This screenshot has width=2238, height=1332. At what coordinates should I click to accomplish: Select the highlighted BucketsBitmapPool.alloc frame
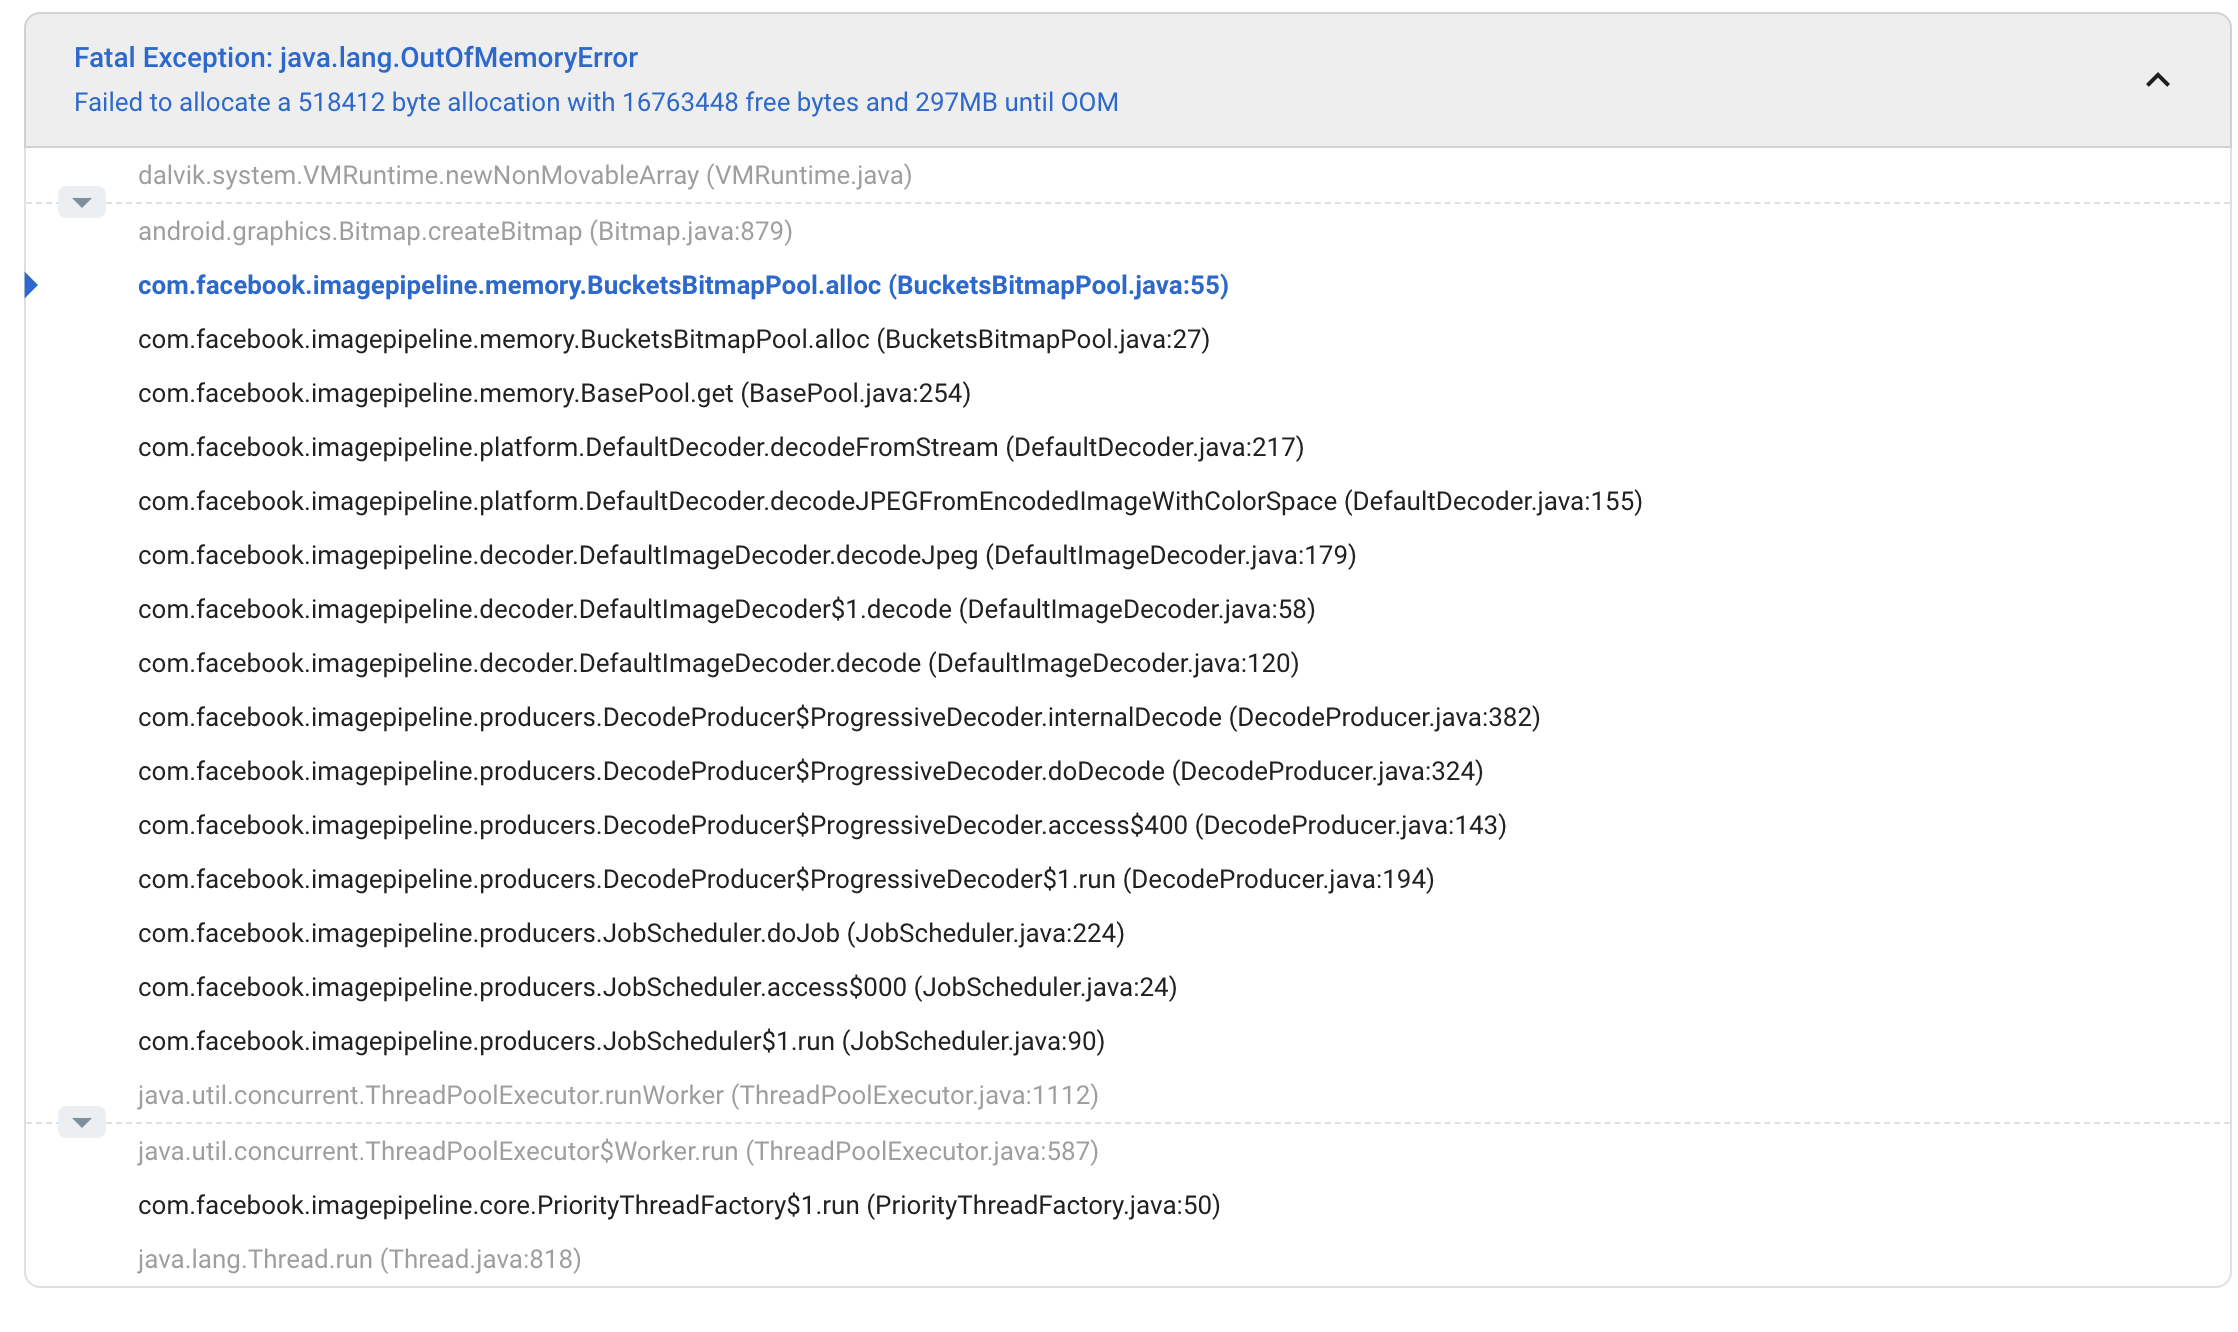[x=683, y=286]
